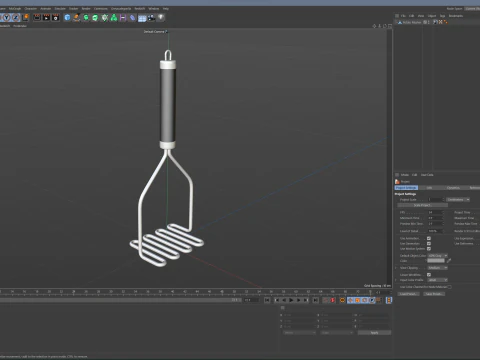Open the Simulate menu

60,8
